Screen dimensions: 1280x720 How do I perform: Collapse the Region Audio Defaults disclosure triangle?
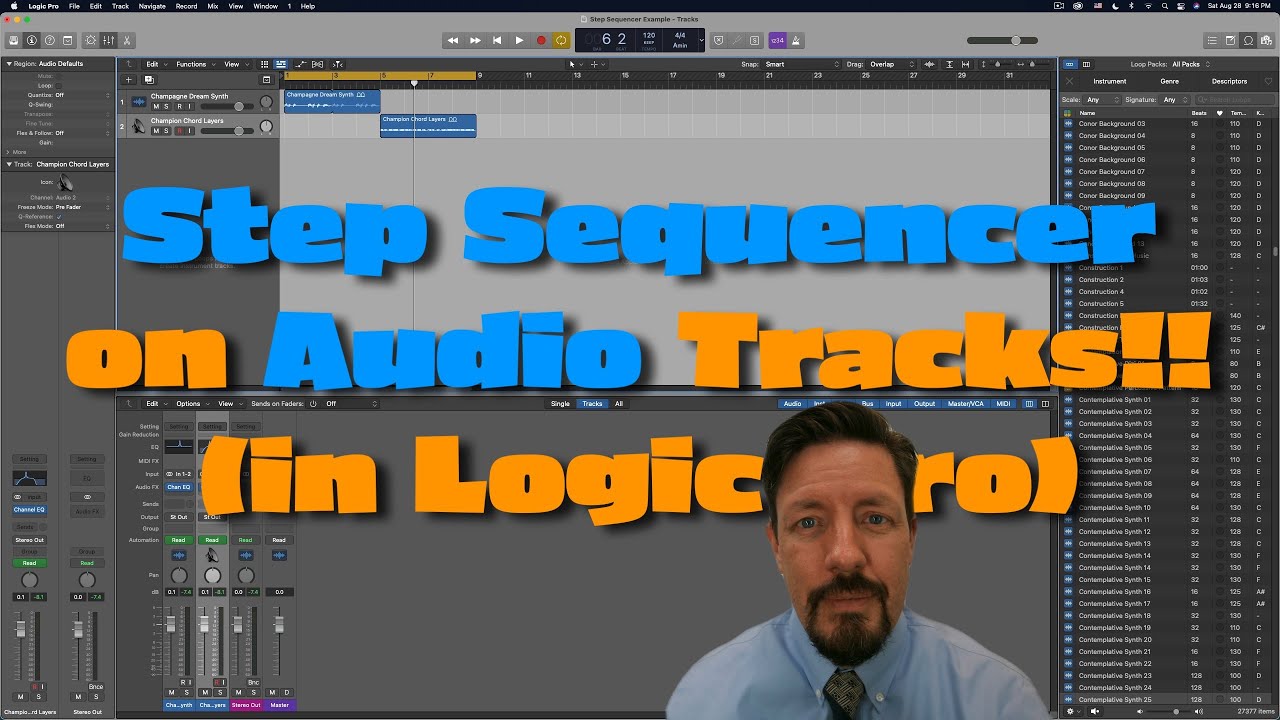coord(8,64)
